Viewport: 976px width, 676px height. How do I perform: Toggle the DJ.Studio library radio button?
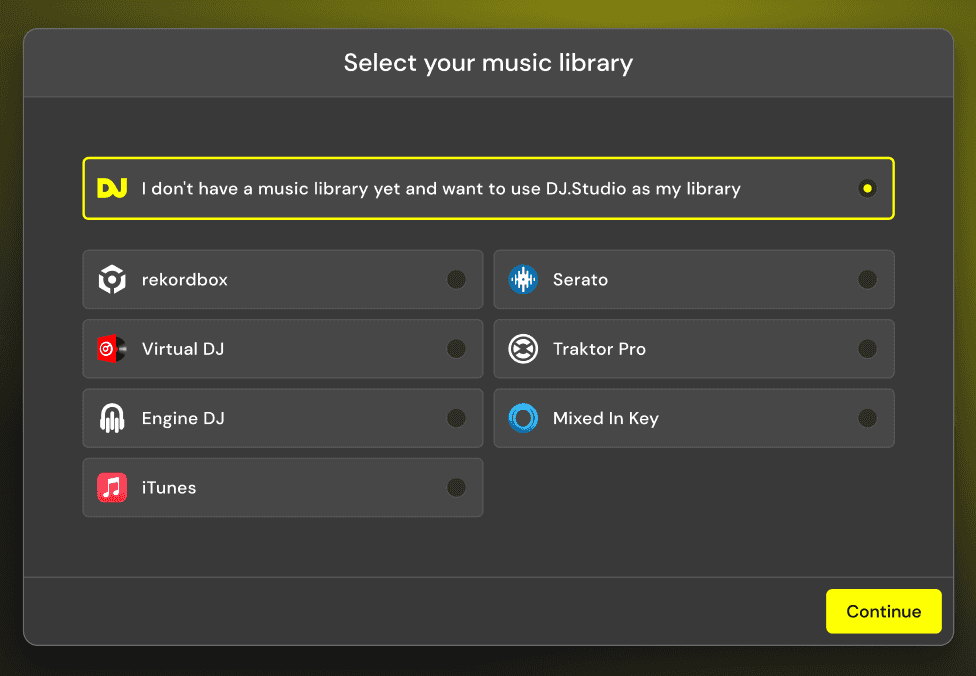pos(867,188)
